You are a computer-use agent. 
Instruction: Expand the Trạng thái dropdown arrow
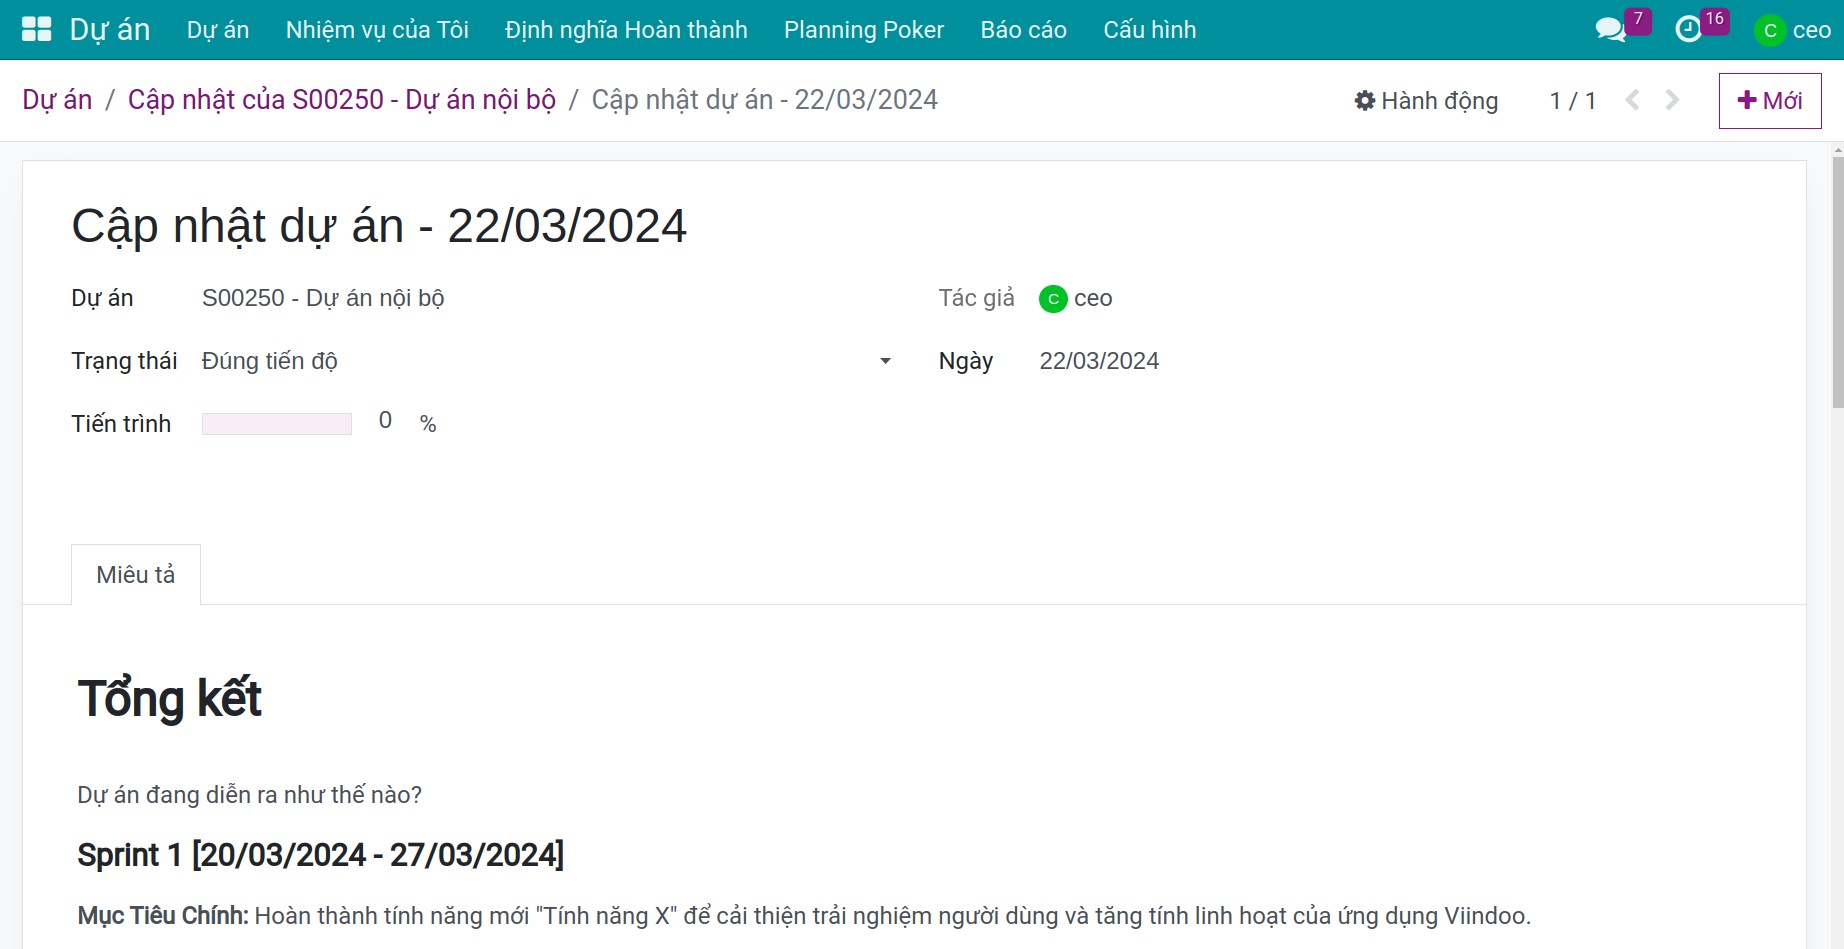(x=885, y=361)
